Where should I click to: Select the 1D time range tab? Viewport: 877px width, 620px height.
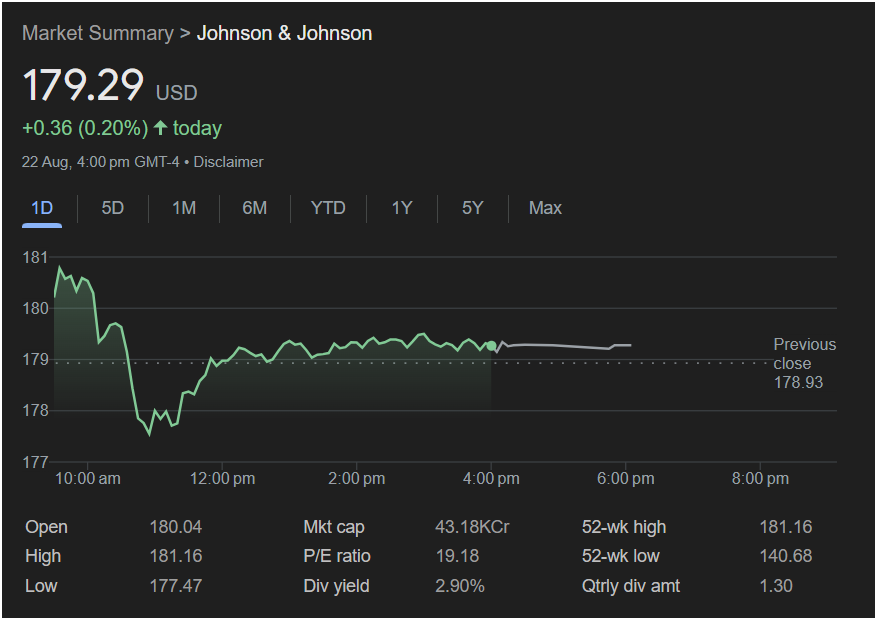(x=42, y=208)
